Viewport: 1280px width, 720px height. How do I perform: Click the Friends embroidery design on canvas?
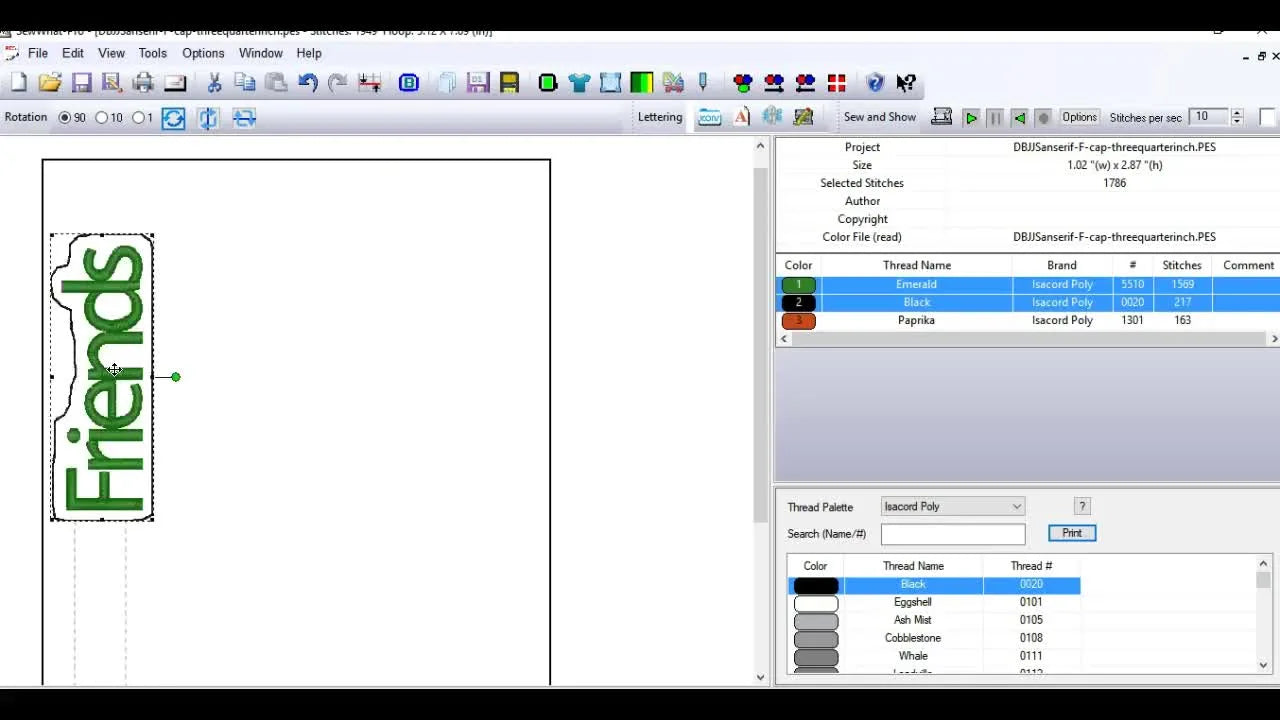pos(102,377)
